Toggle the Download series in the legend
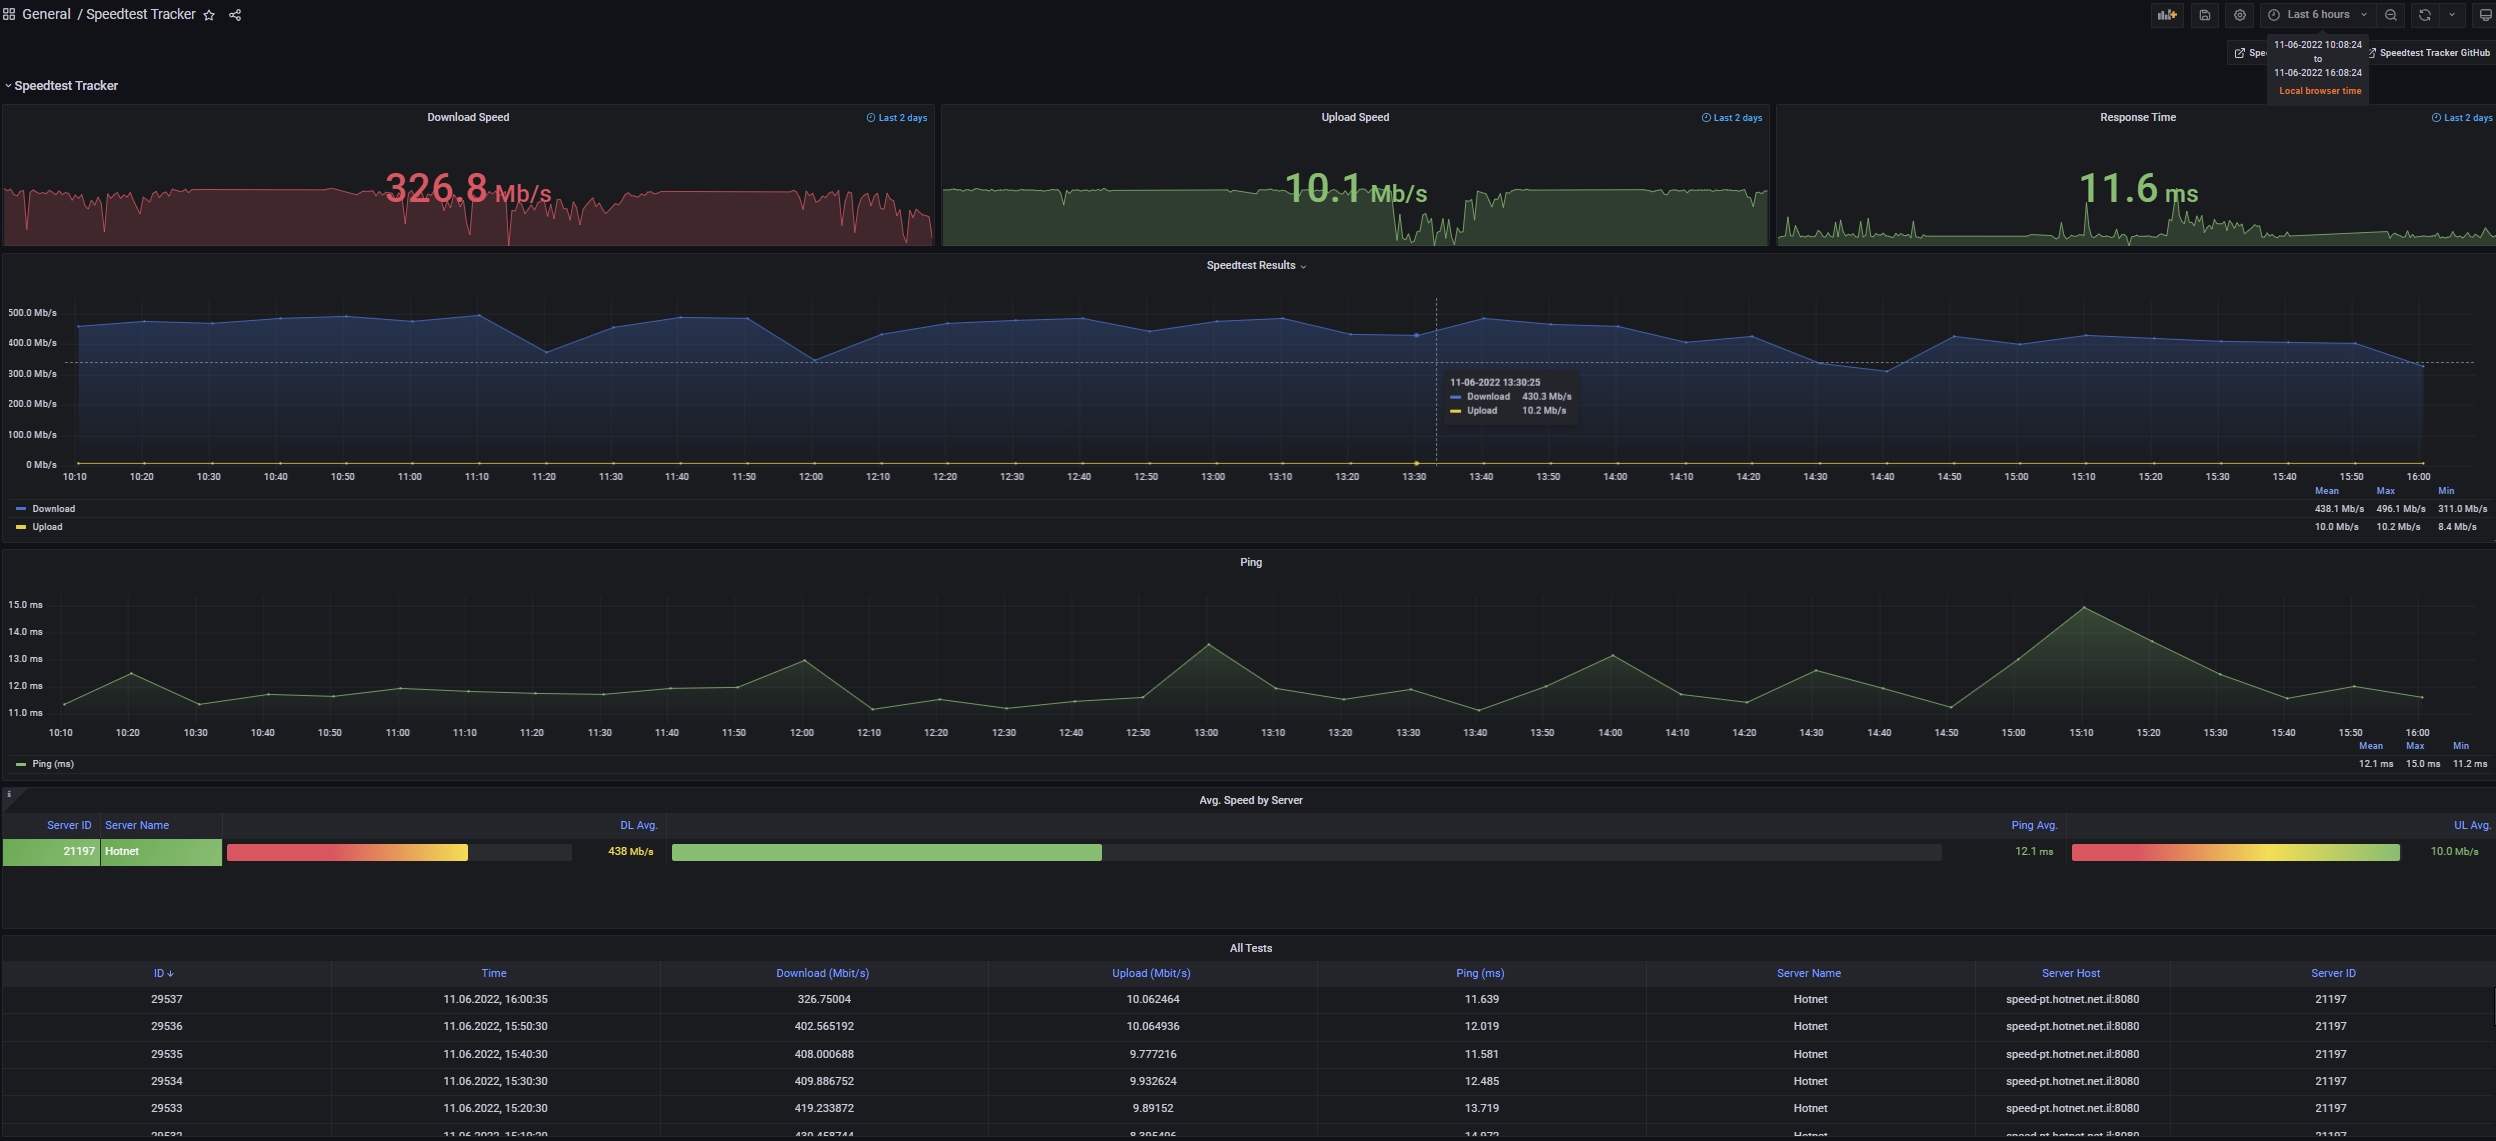Viewport: 2496px width, 1141px height. [x=53, y=509]
